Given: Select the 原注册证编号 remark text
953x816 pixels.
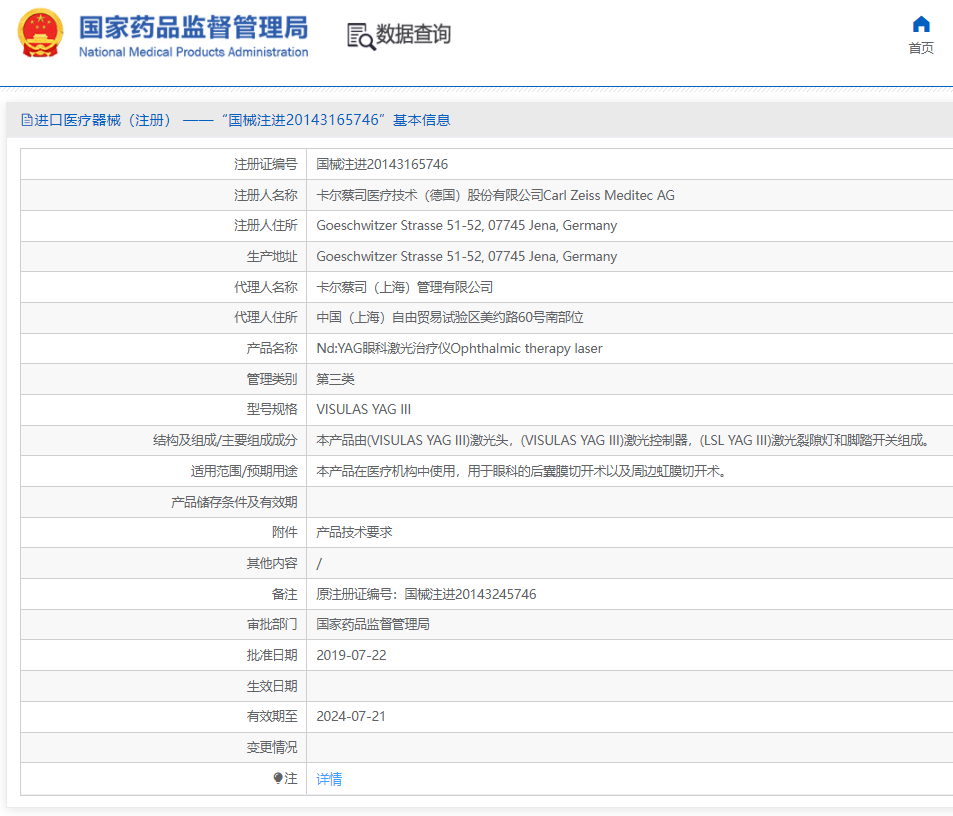Looking at the screenshot, I should click(x=426, y=594).
